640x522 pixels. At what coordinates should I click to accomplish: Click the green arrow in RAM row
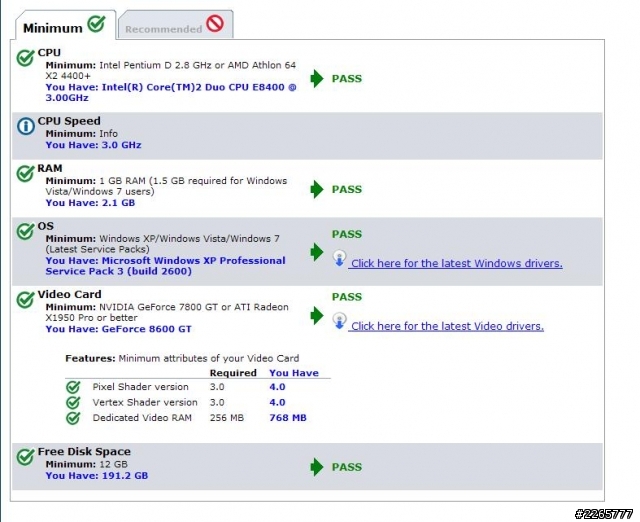317,189
